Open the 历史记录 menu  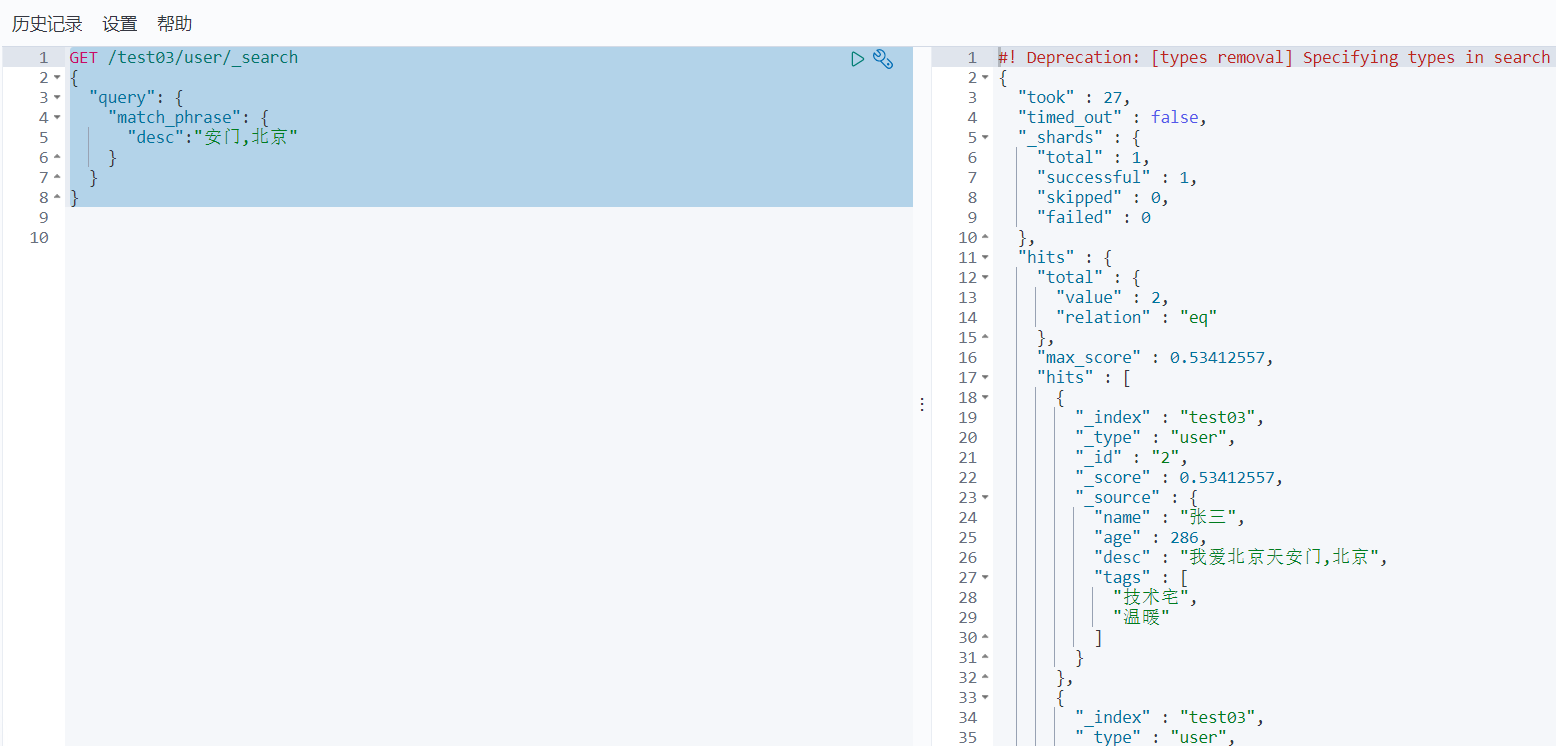[x=47, y=23]
